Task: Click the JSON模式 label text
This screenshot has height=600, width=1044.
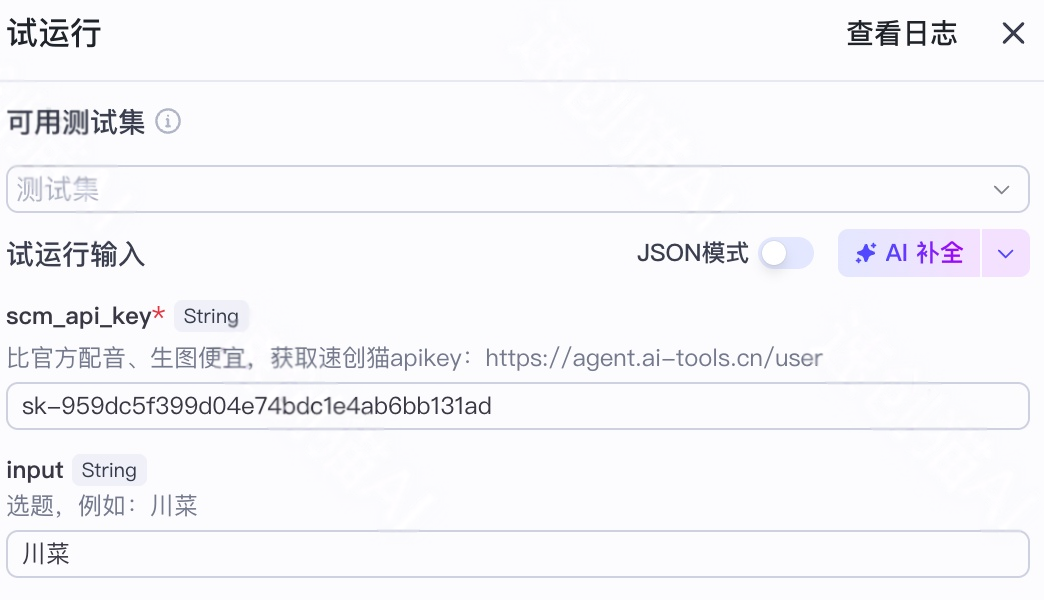Action: (692, 254)
